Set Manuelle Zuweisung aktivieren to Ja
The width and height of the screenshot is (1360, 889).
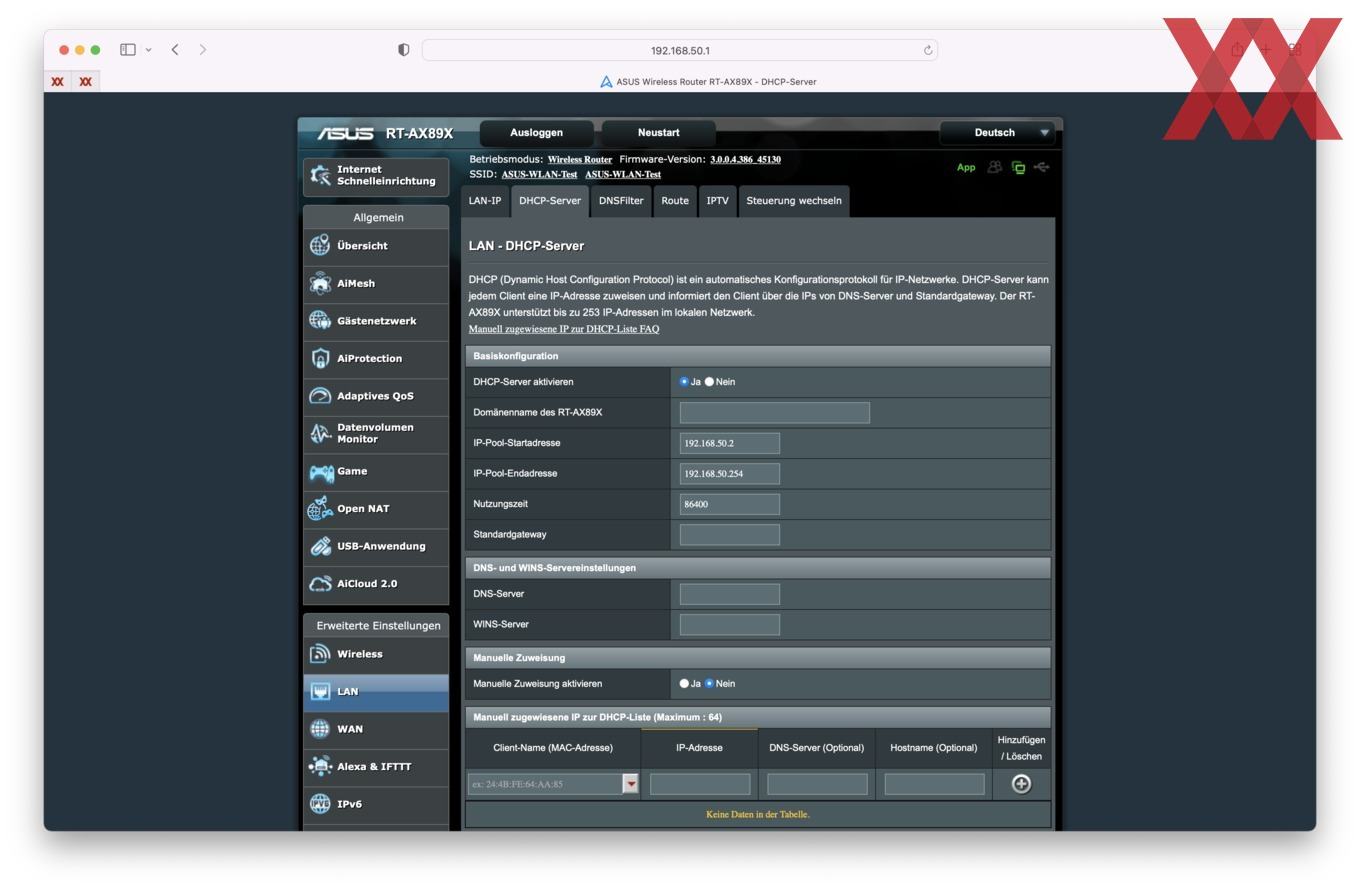684,684
